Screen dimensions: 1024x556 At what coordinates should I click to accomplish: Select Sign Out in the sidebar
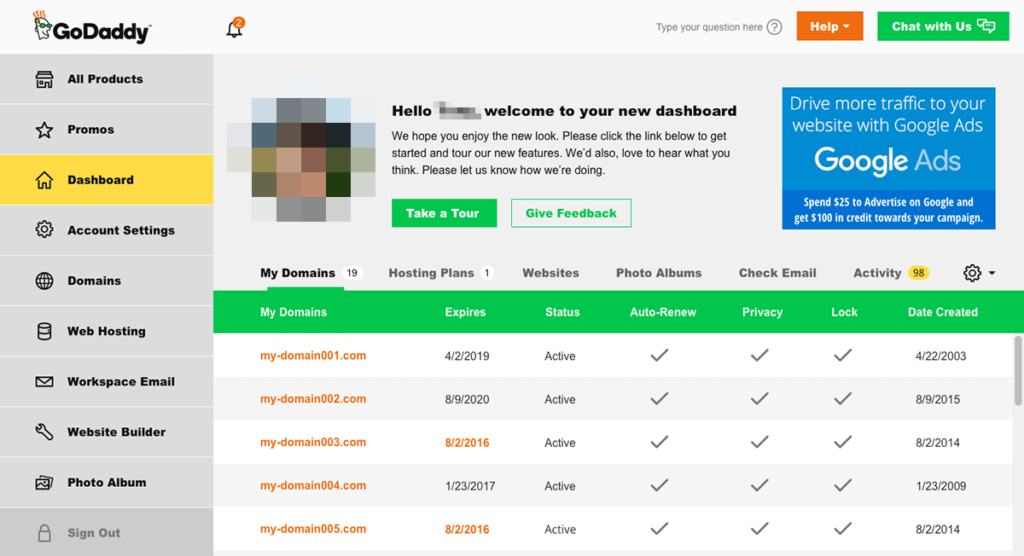pyautogui.click(x=106, y=532)
